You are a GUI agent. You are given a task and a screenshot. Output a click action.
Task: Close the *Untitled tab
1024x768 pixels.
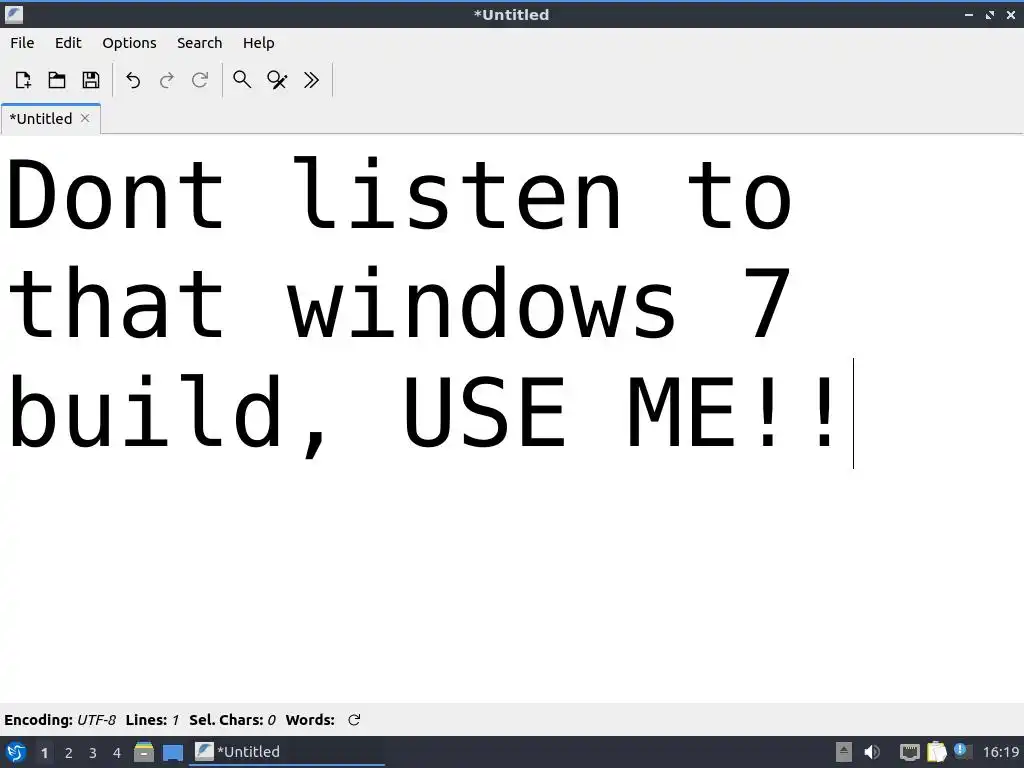tap(85, 118)
